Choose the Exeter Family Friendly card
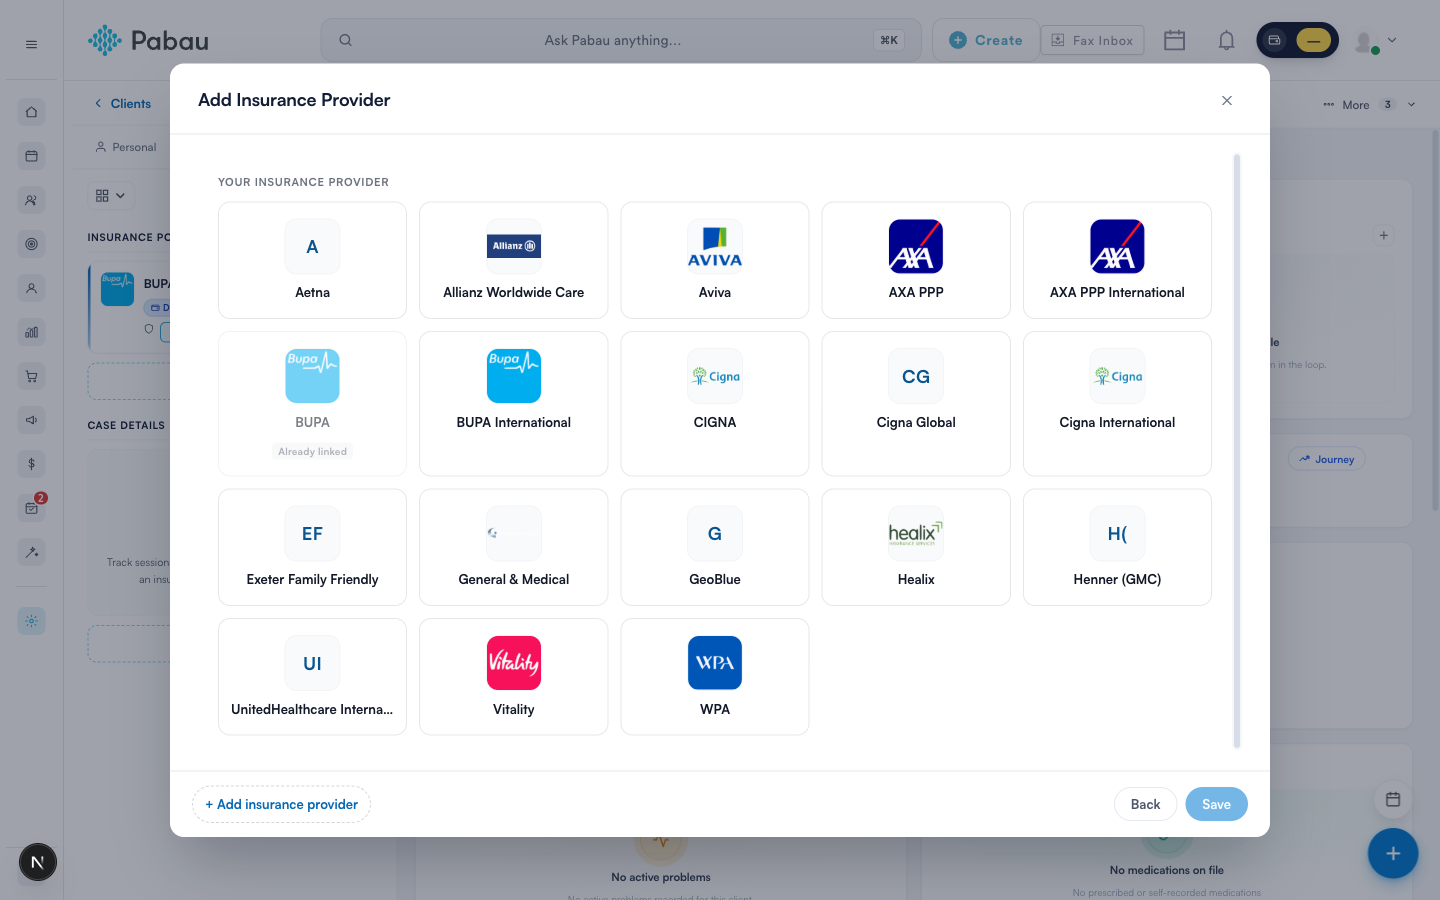This screenshot has height=900, width=1440. click(312, 547)
